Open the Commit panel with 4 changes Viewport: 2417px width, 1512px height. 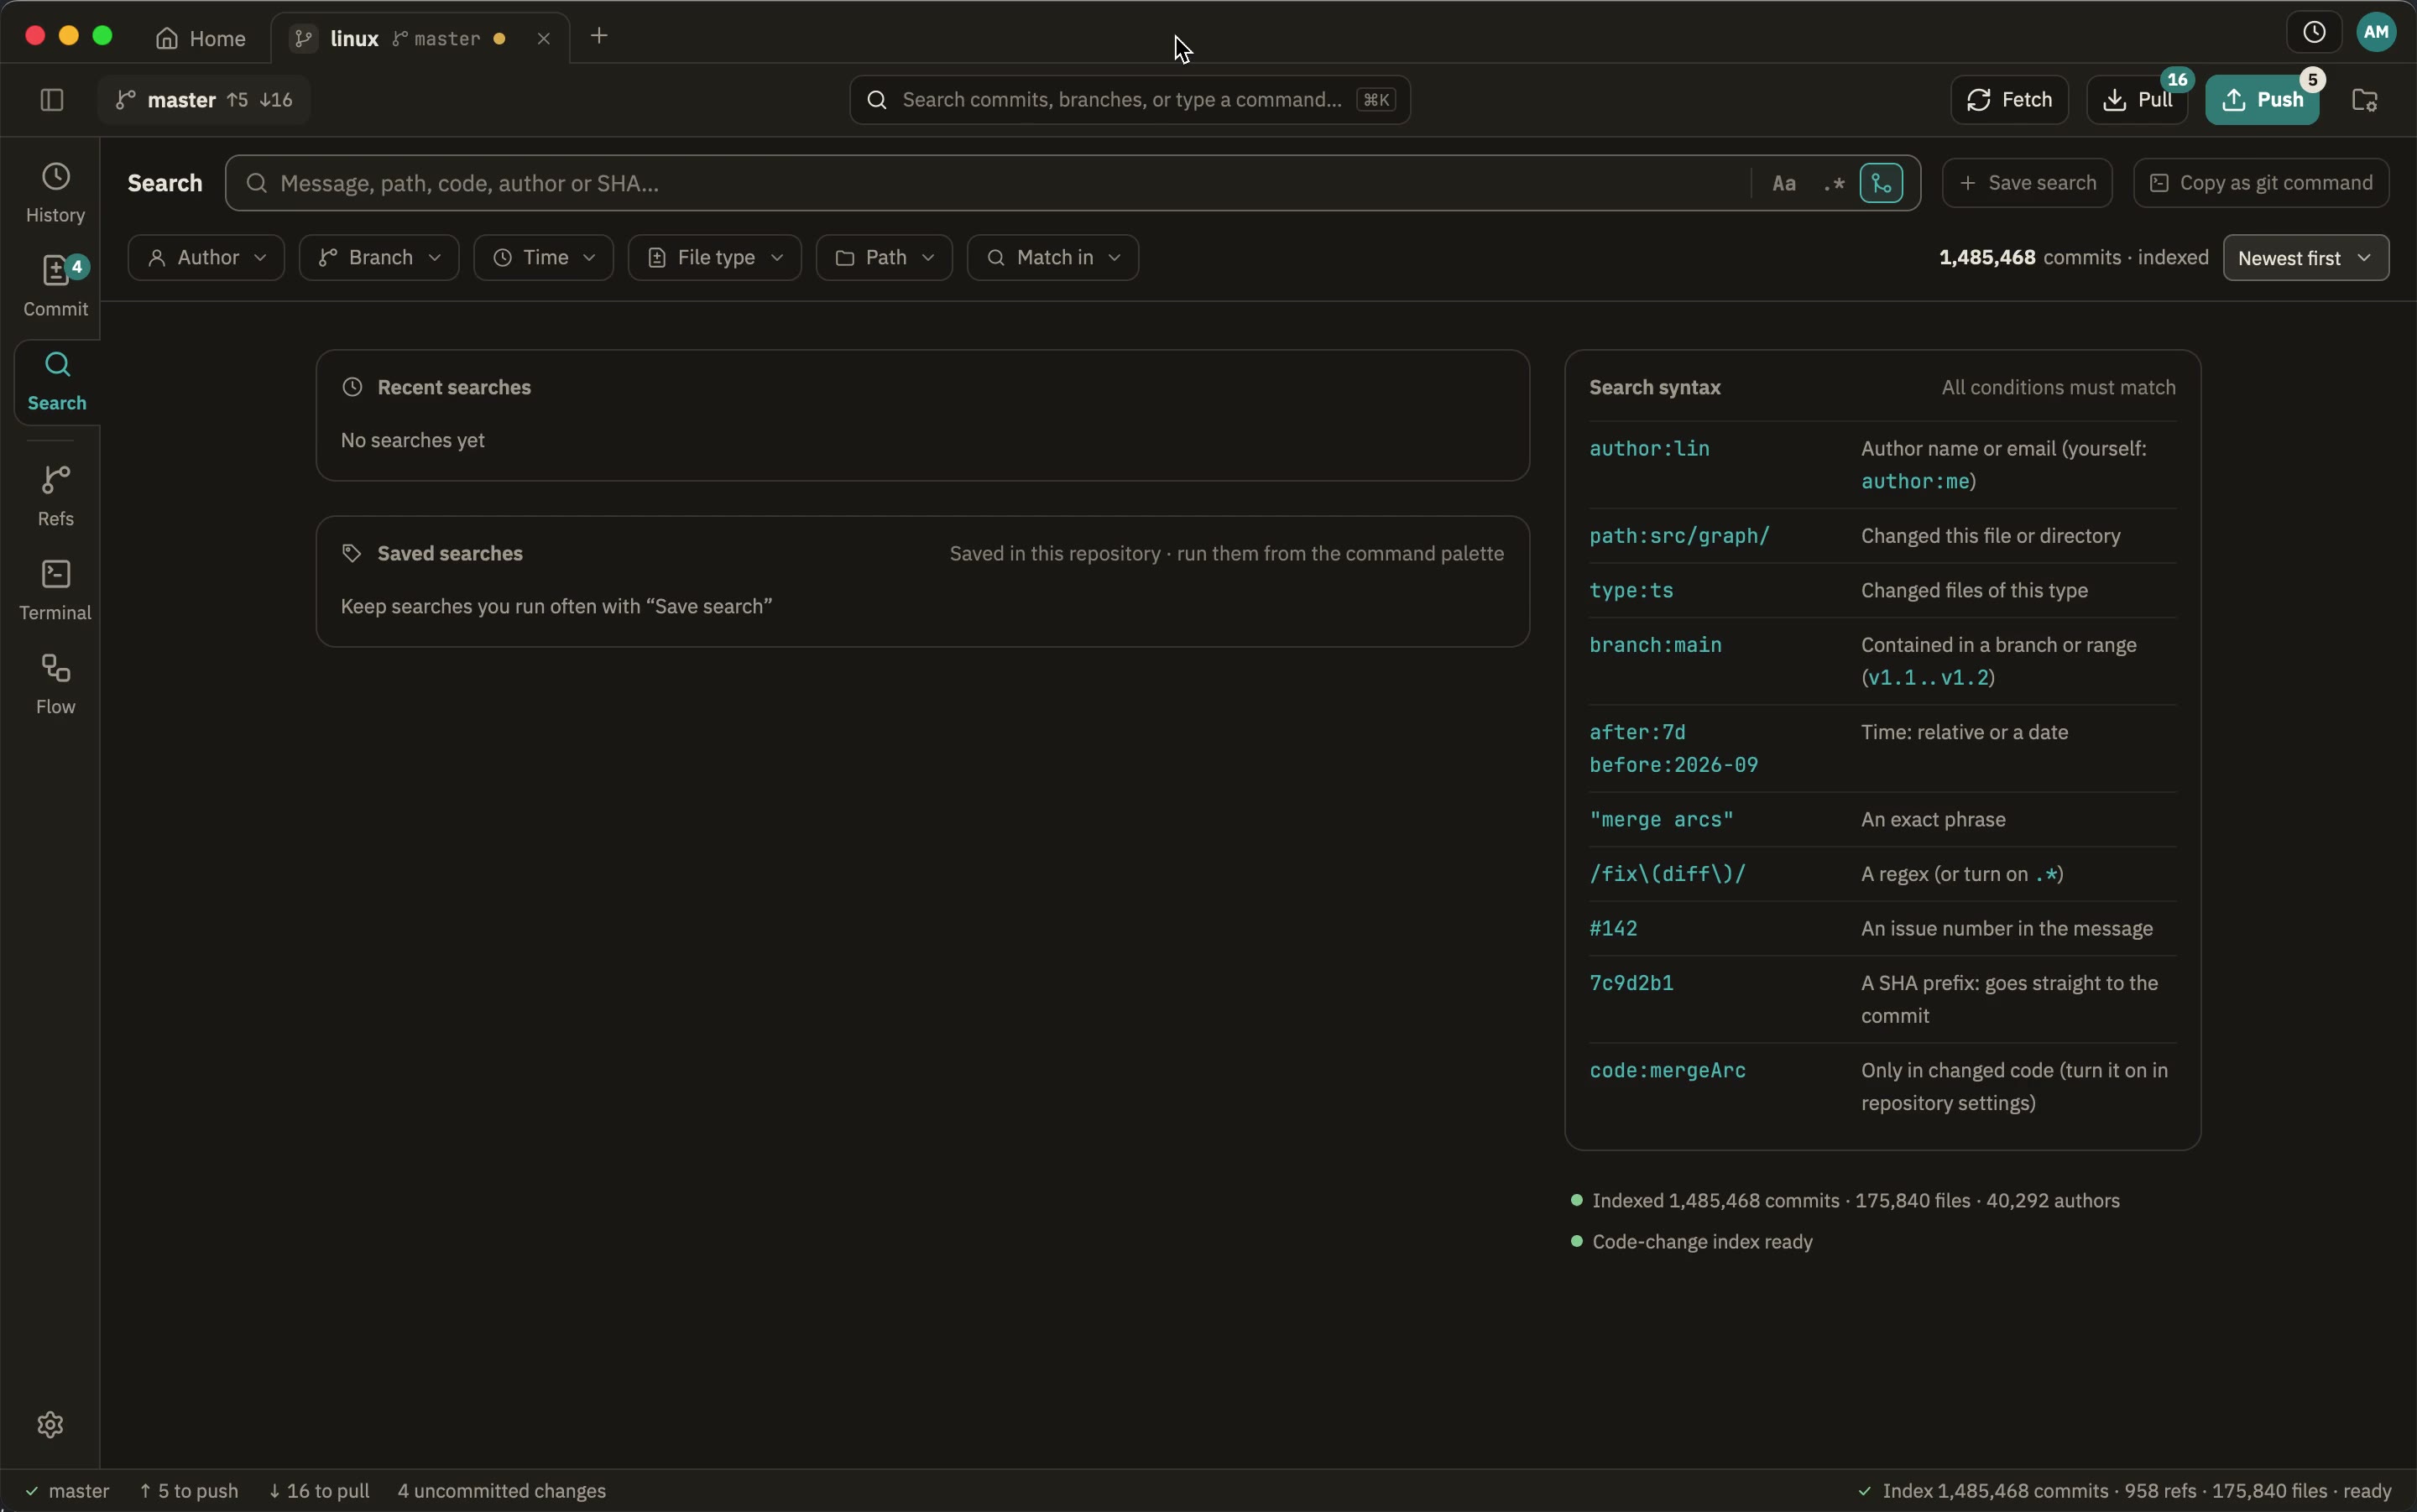pos(55,288)
